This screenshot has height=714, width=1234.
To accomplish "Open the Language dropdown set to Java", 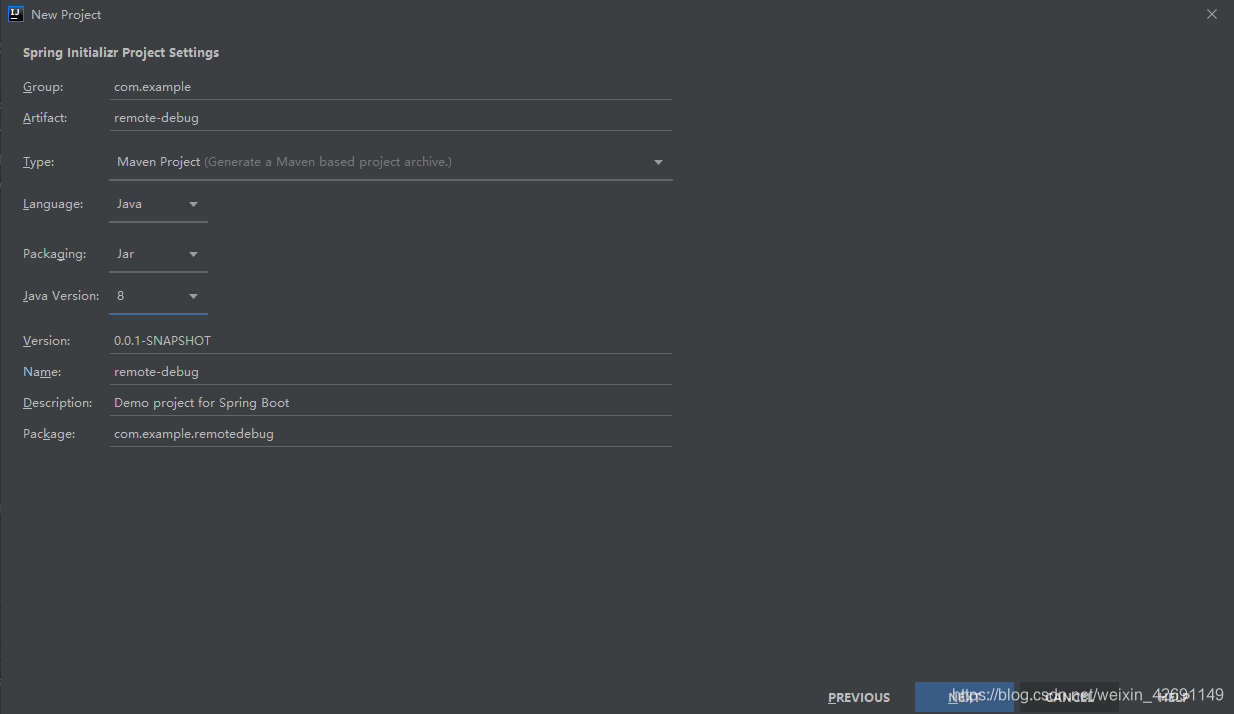I will click(158, 204).
